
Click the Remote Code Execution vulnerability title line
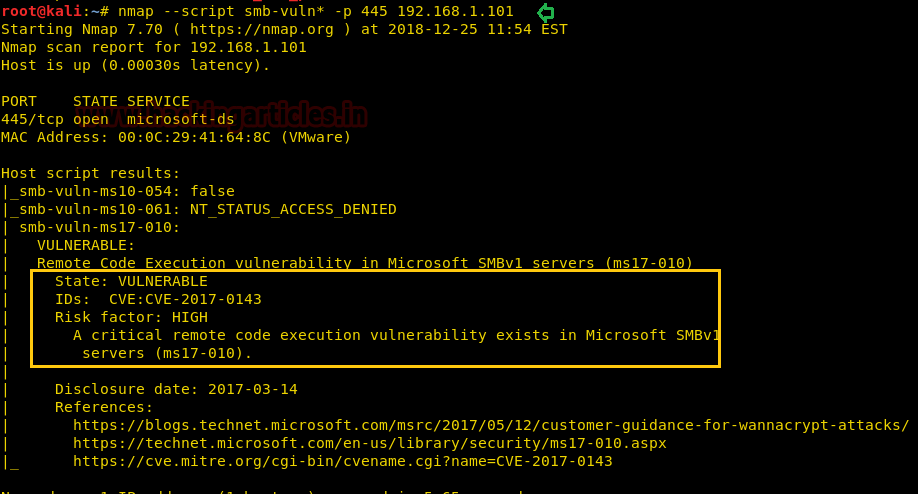365,263
